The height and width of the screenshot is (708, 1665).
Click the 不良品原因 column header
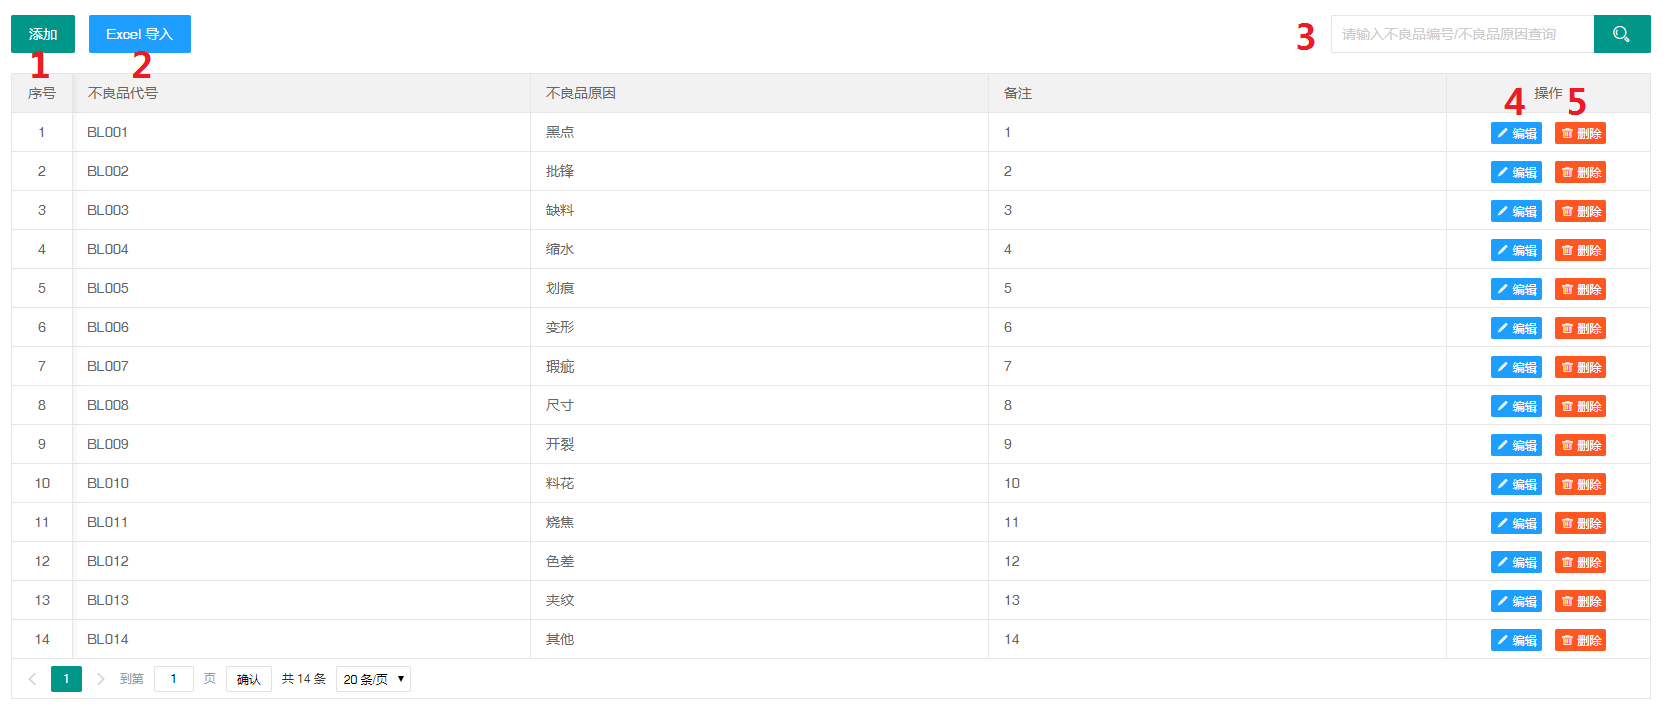click(x=581, y=93)
